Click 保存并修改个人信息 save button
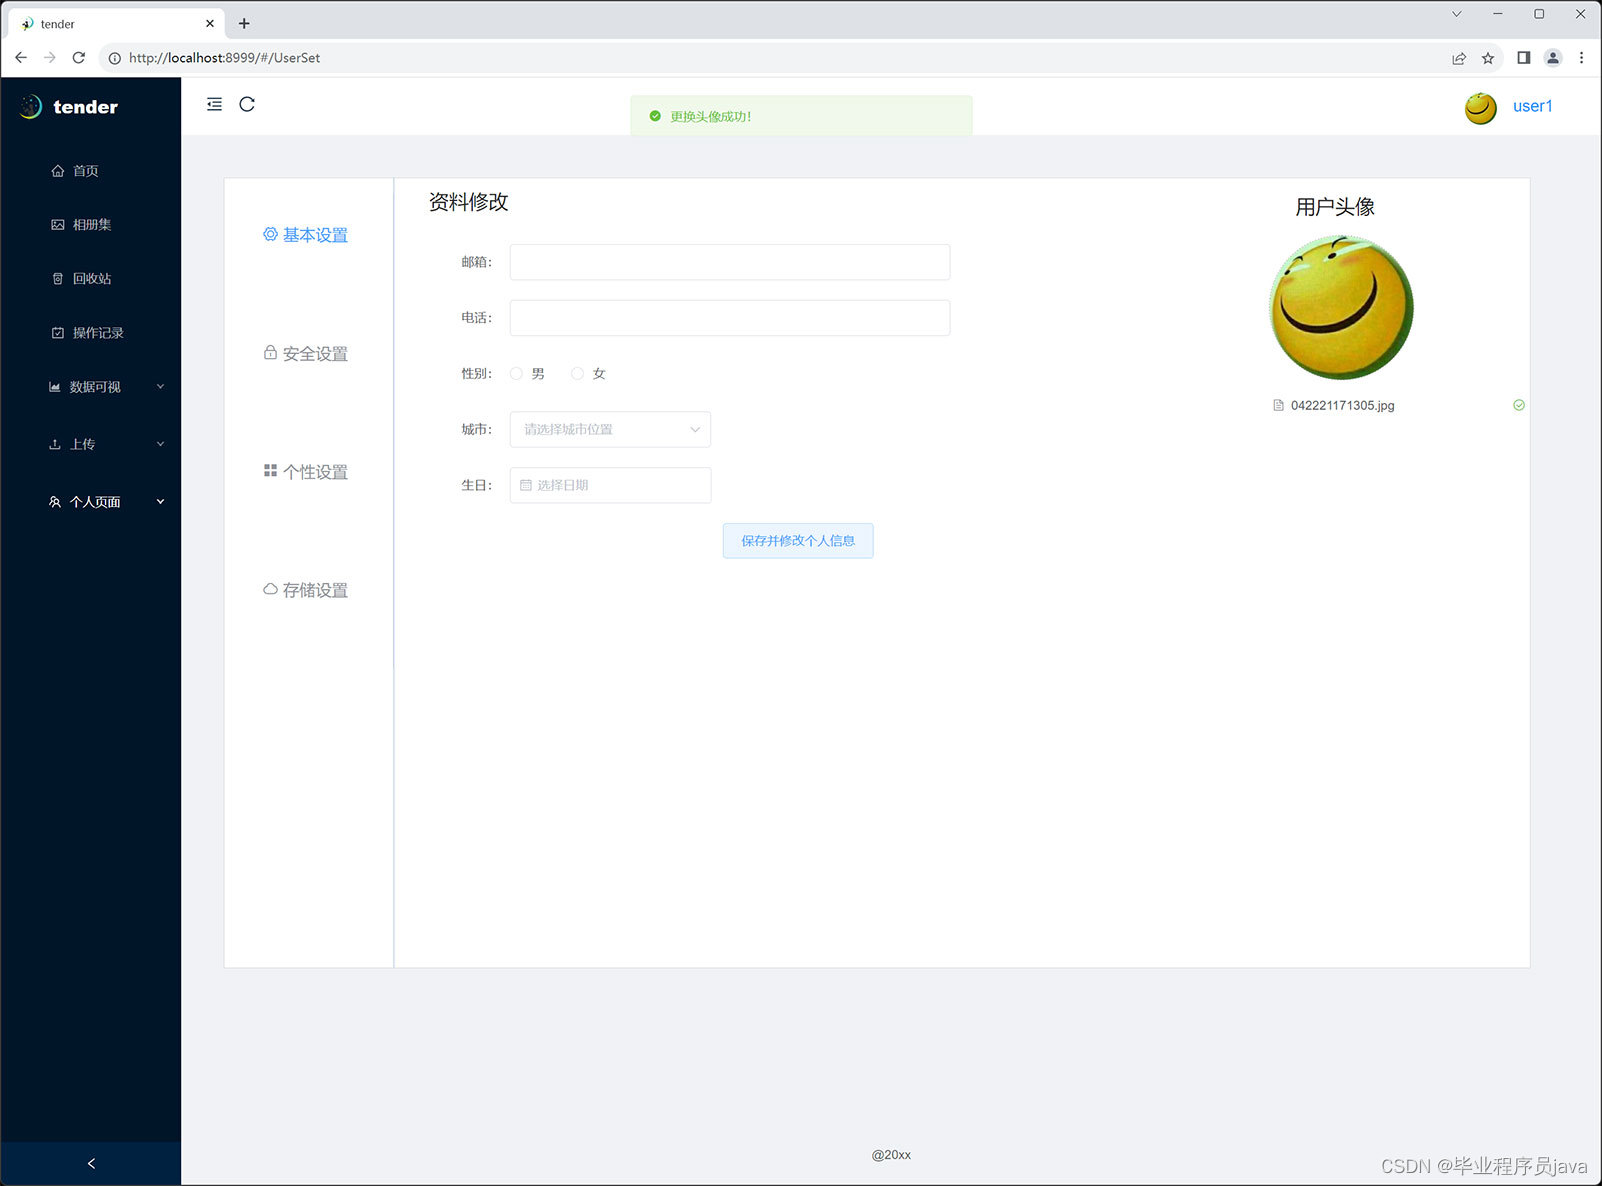1602x1186 pixels. pyautogui.click(x=798, y=541)
